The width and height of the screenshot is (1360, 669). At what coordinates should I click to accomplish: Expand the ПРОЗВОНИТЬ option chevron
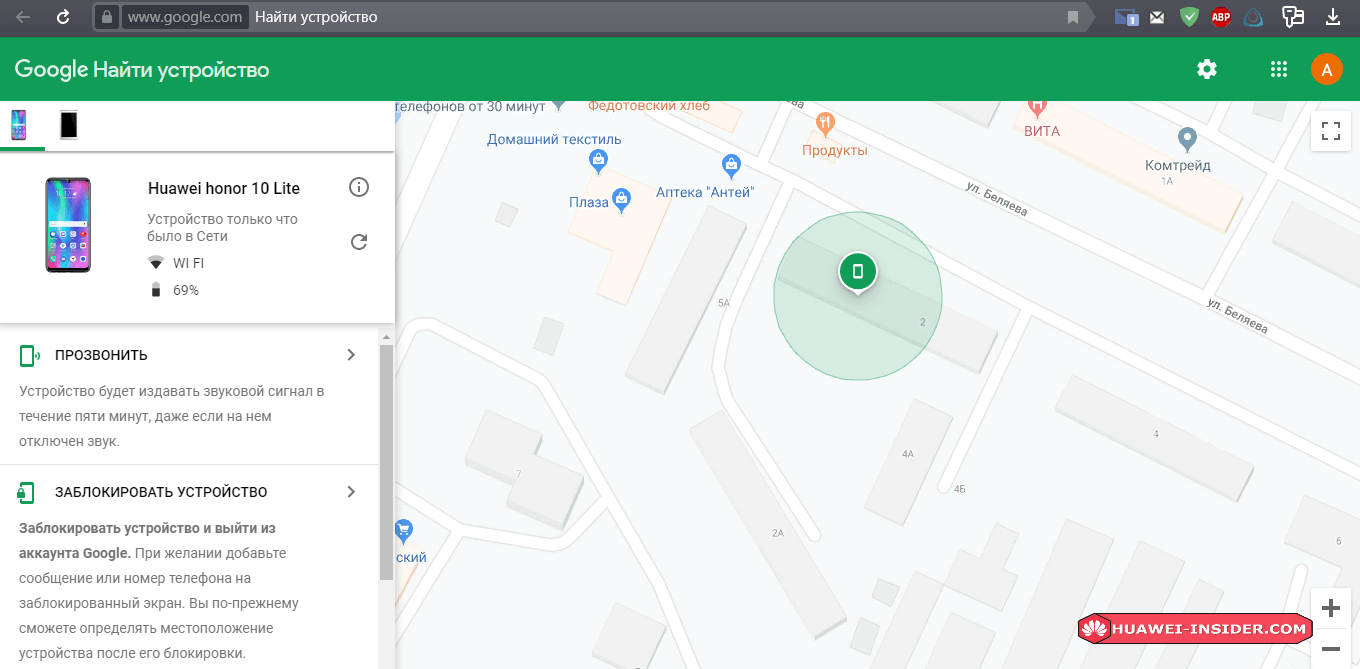click(351, 355)
